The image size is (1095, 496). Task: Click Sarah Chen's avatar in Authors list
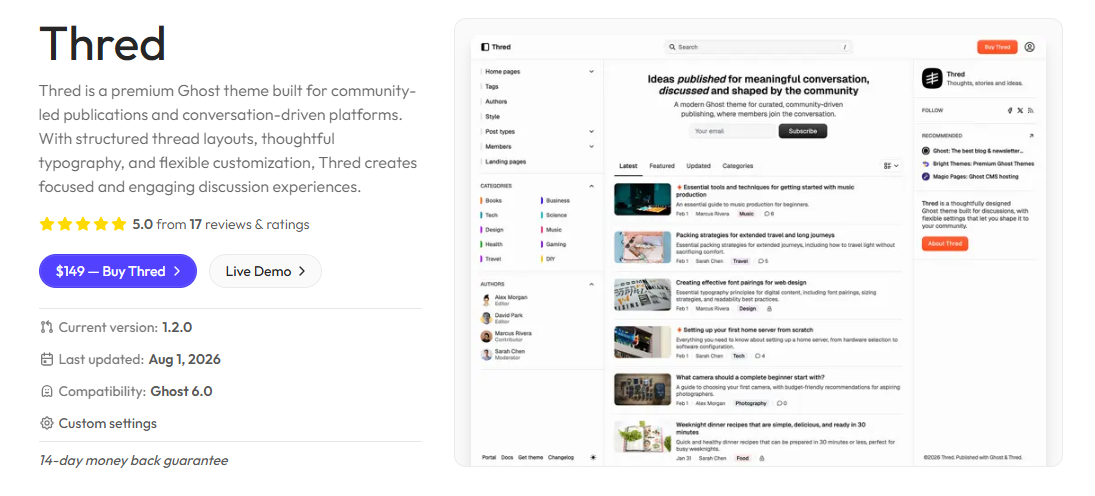point(486,355)
